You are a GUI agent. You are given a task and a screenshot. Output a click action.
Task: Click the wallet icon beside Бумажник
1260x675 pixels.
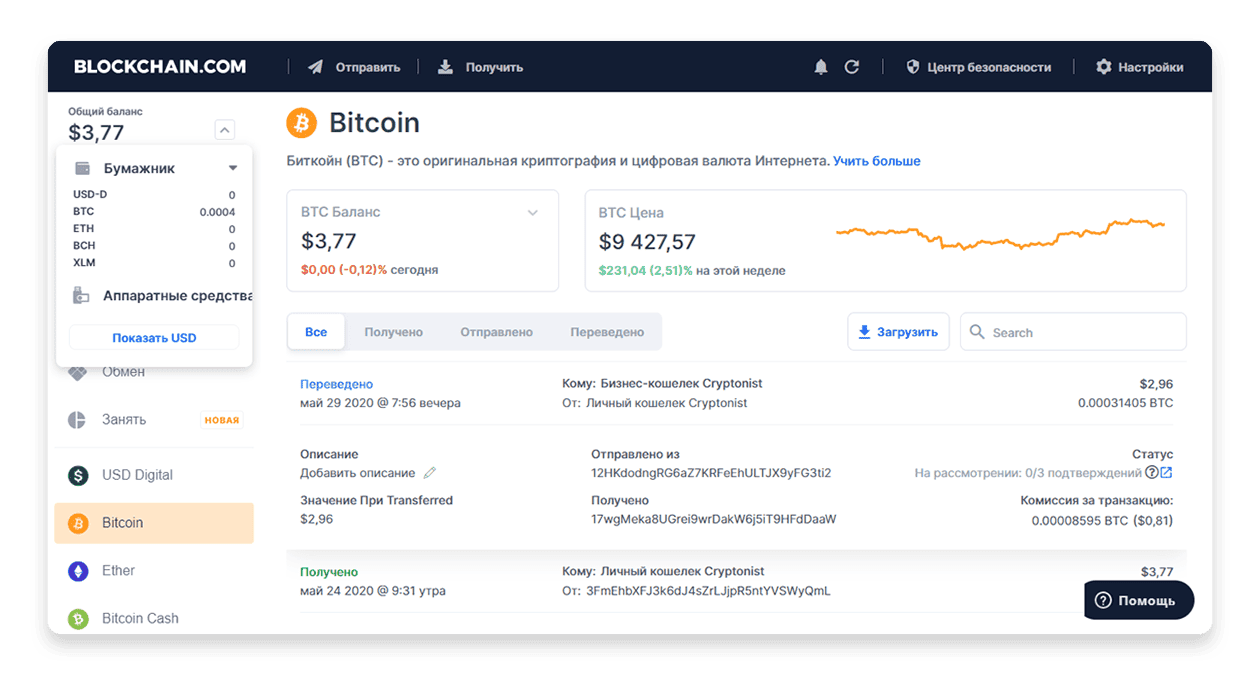click(83, 168)
